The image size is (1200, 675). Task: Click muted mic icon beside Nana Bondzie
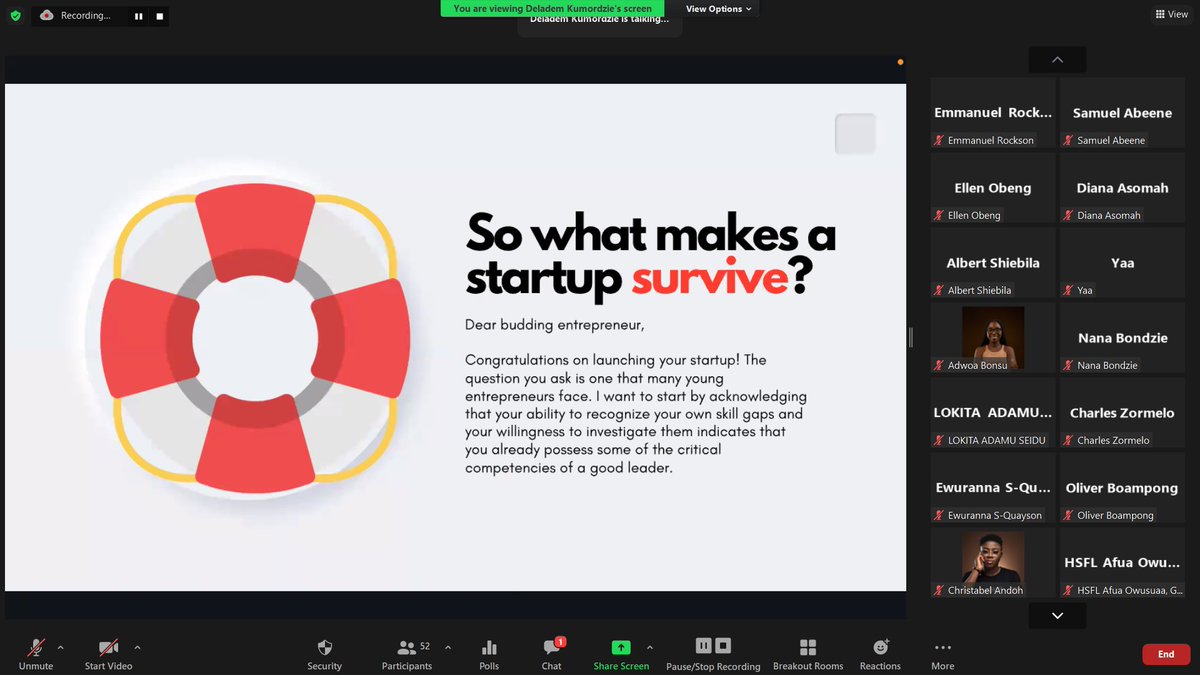point(1068,365)
